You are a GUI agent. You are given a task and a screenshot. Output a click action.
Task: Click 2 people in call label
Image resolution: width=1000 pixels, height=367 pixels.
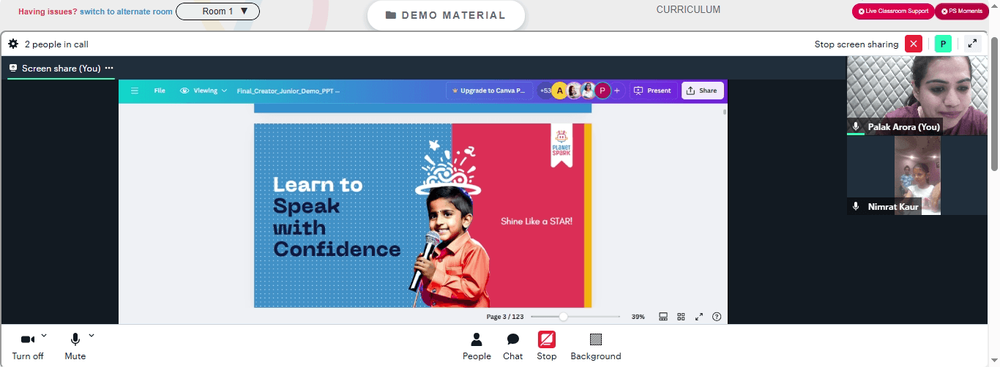tap(56, 44)
